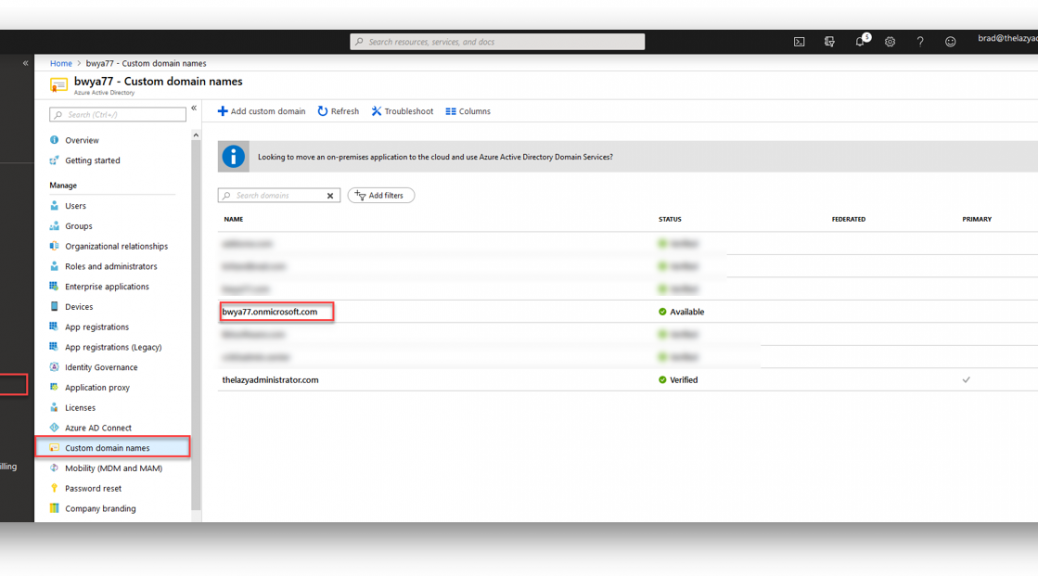Open the Custom domain names menu item
Image resolution: width=1038 pixels, height=576 pixels.
[x=113, y=448]
